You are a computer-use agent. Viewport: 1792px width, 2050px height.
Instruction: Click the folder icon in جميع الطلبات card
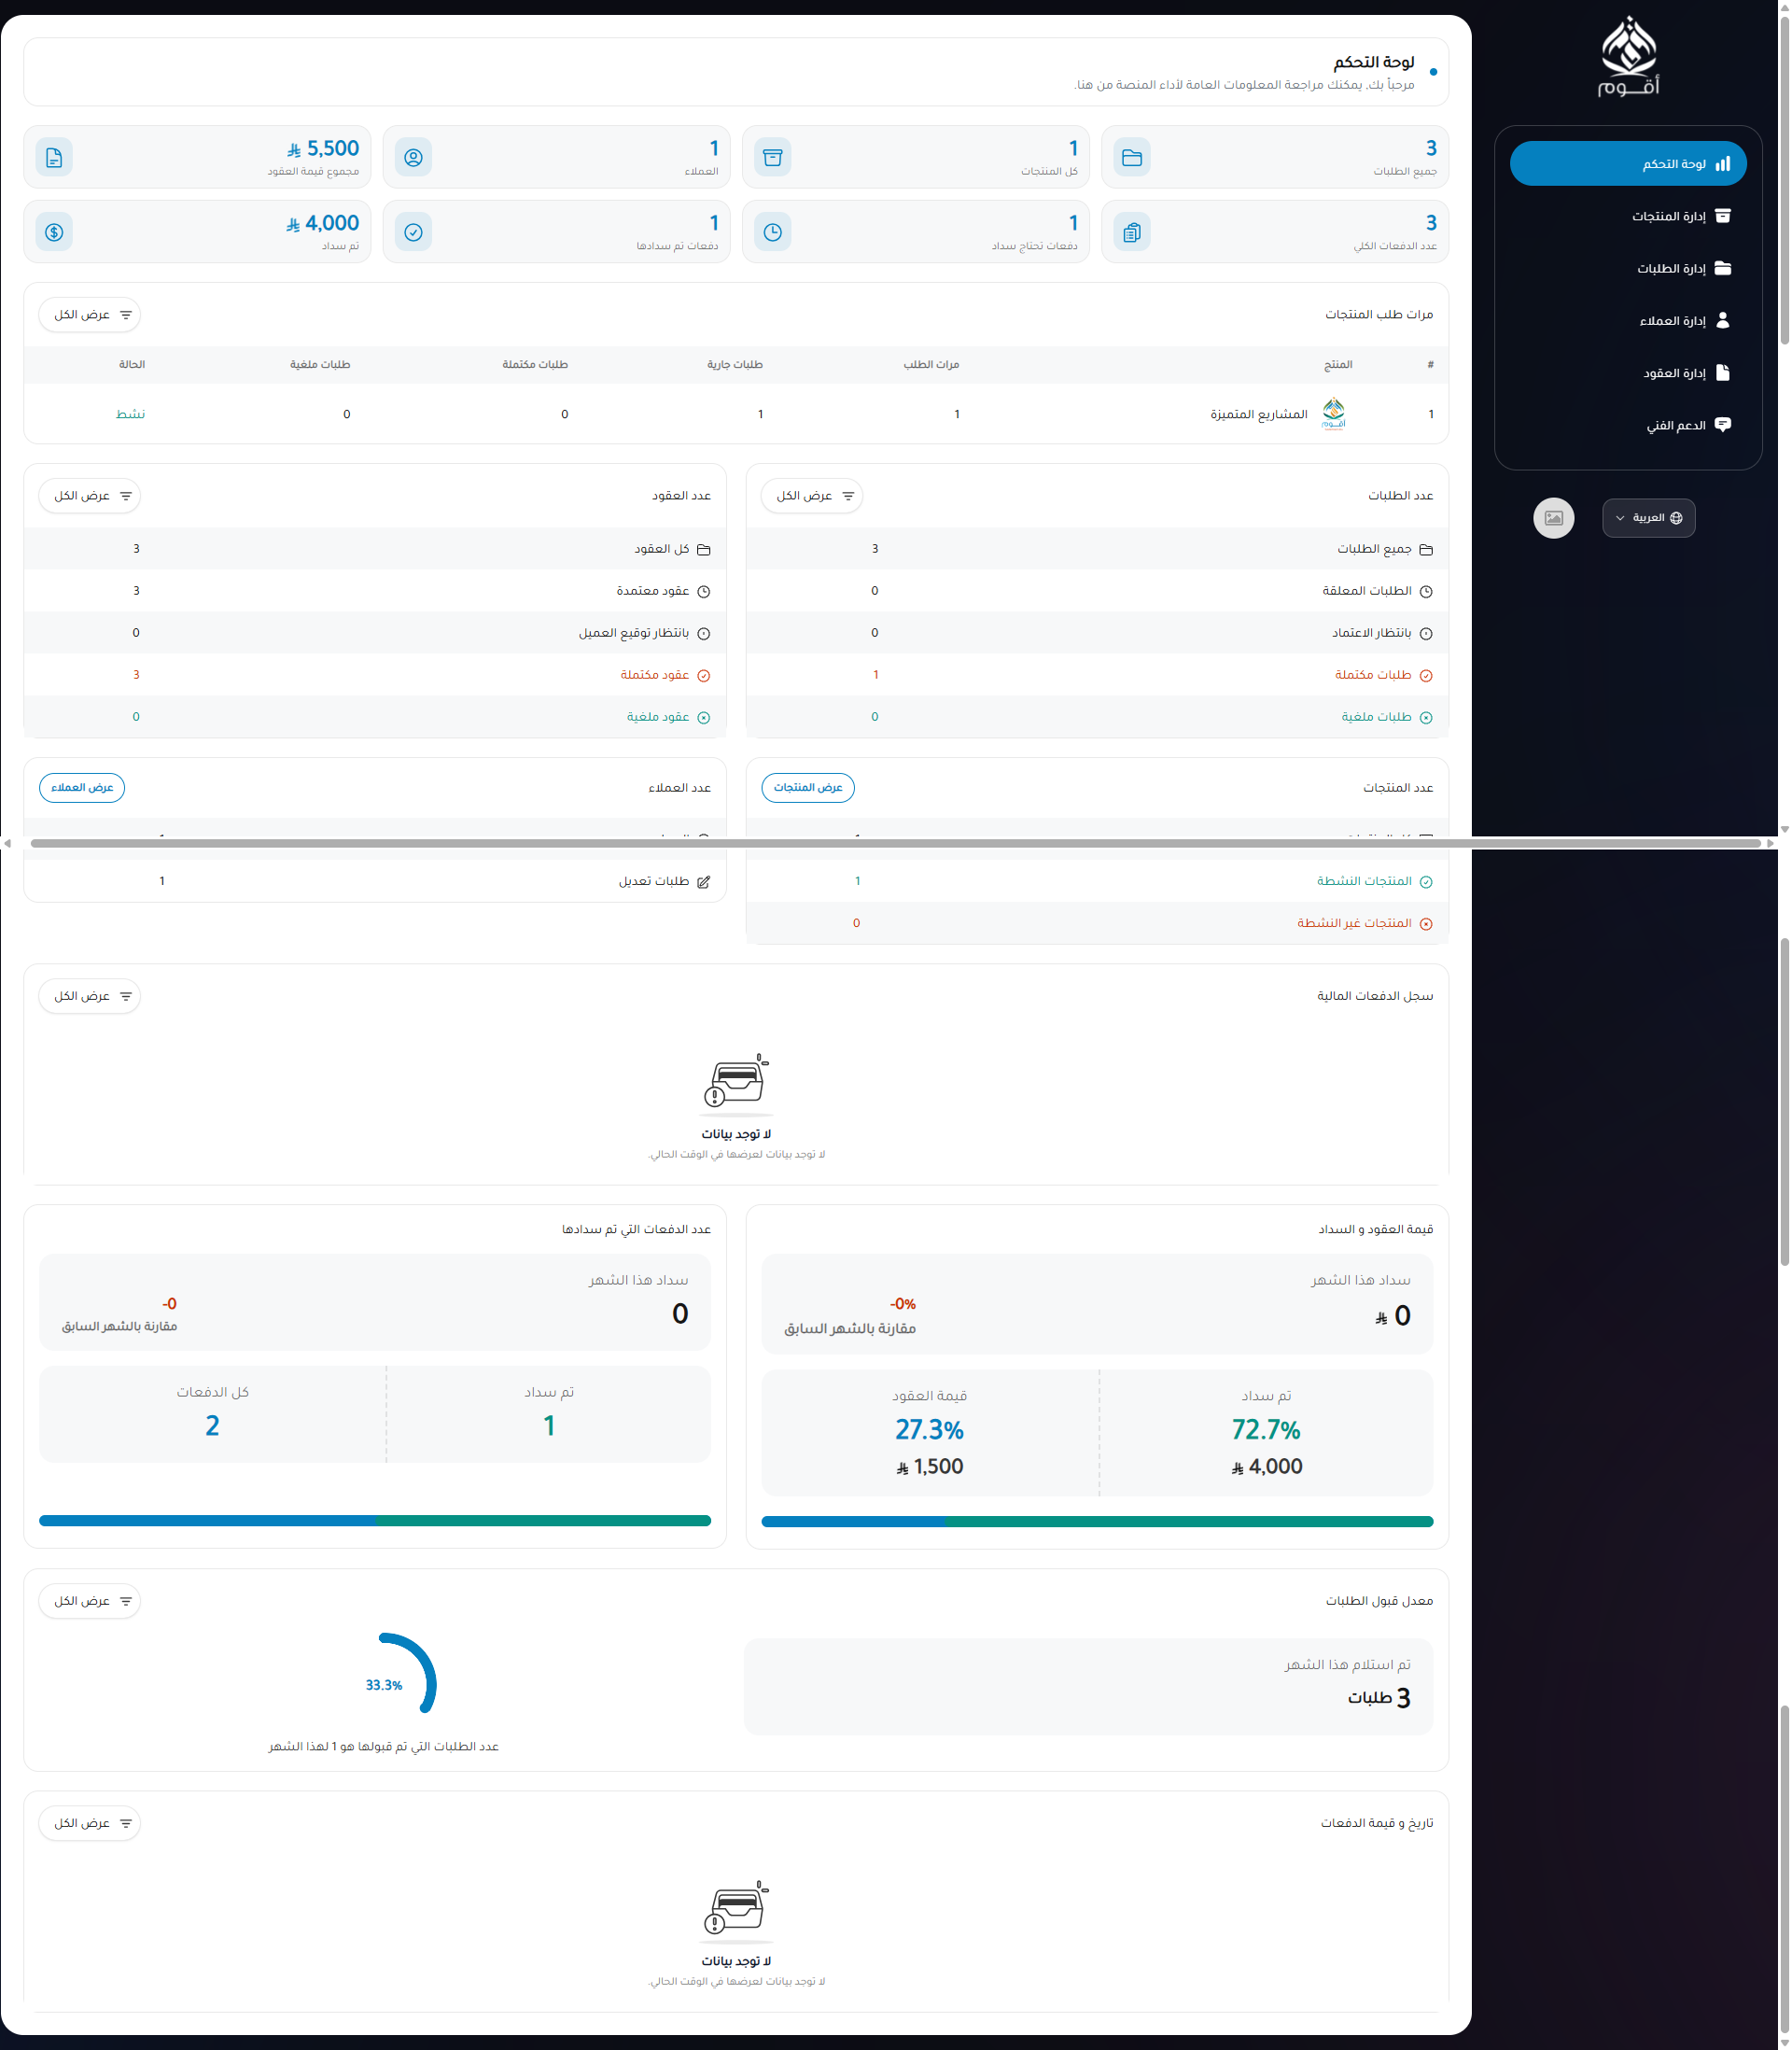pos(1131,157)
